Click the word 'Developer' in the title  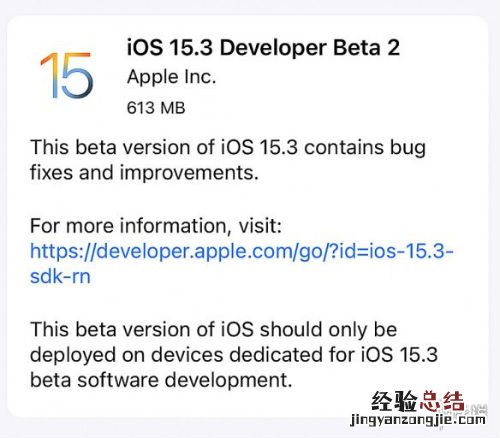[x=273, y=48]
